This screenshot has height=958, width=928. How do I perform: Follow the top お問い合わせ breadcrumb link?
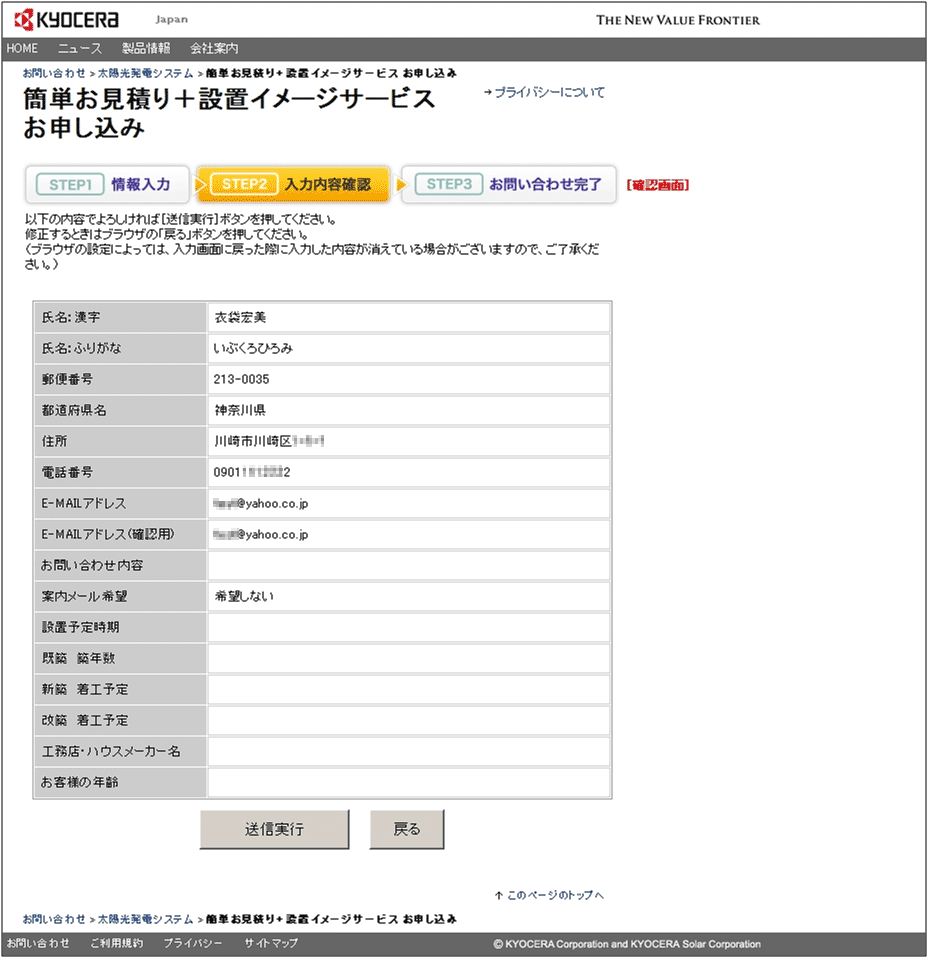[x=54, y=73]
